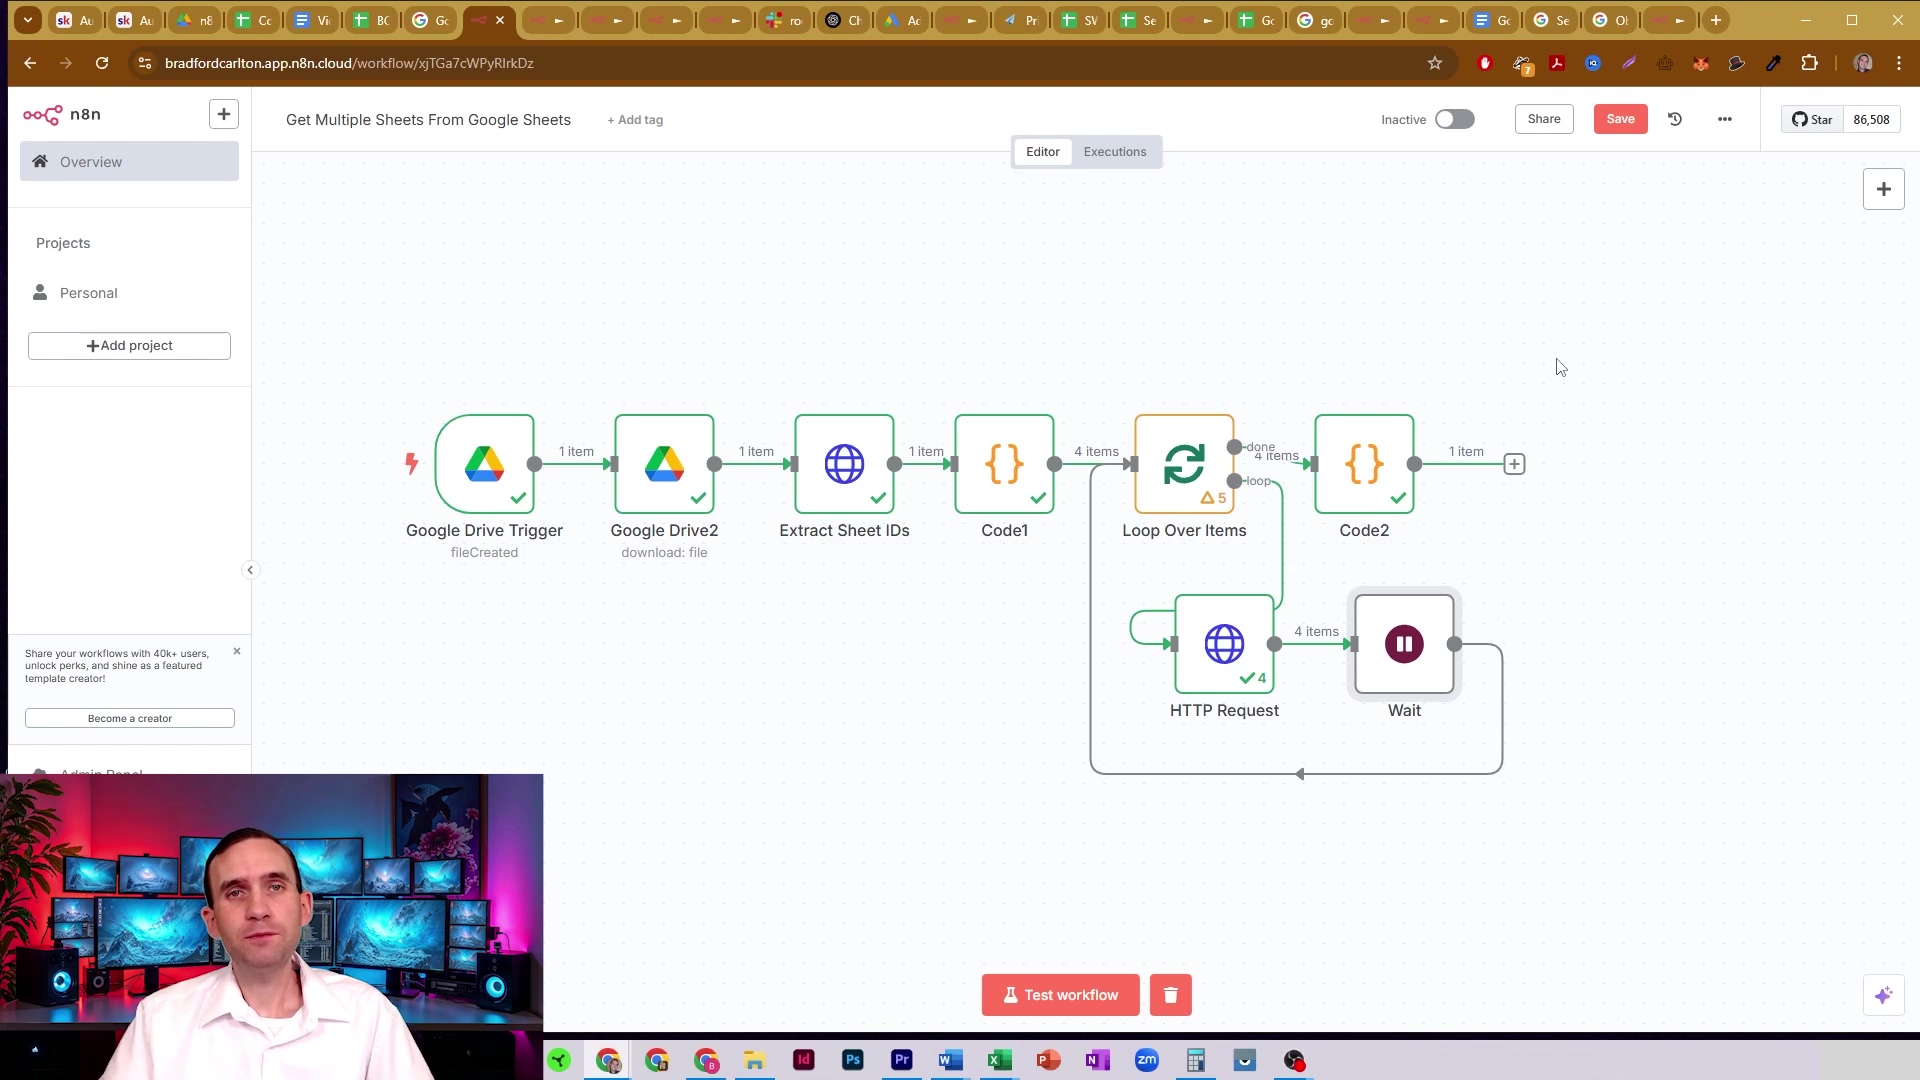Select the Google Drive2 download node

(x=664, y=464)
